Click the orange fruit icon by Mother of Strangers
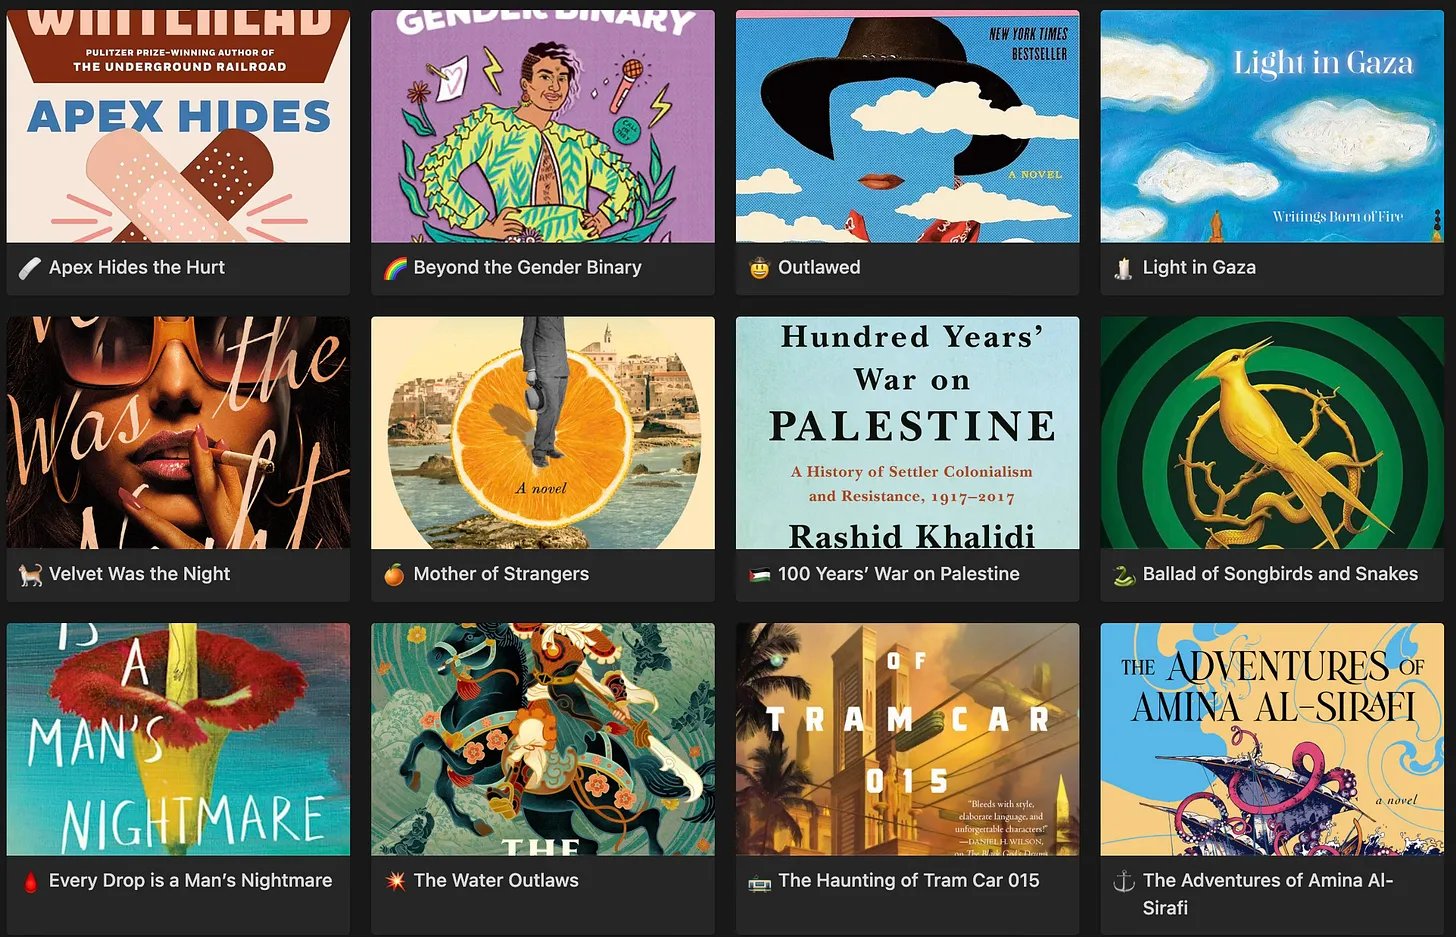This screenshot has height=937, width=1456. [395, 574]
